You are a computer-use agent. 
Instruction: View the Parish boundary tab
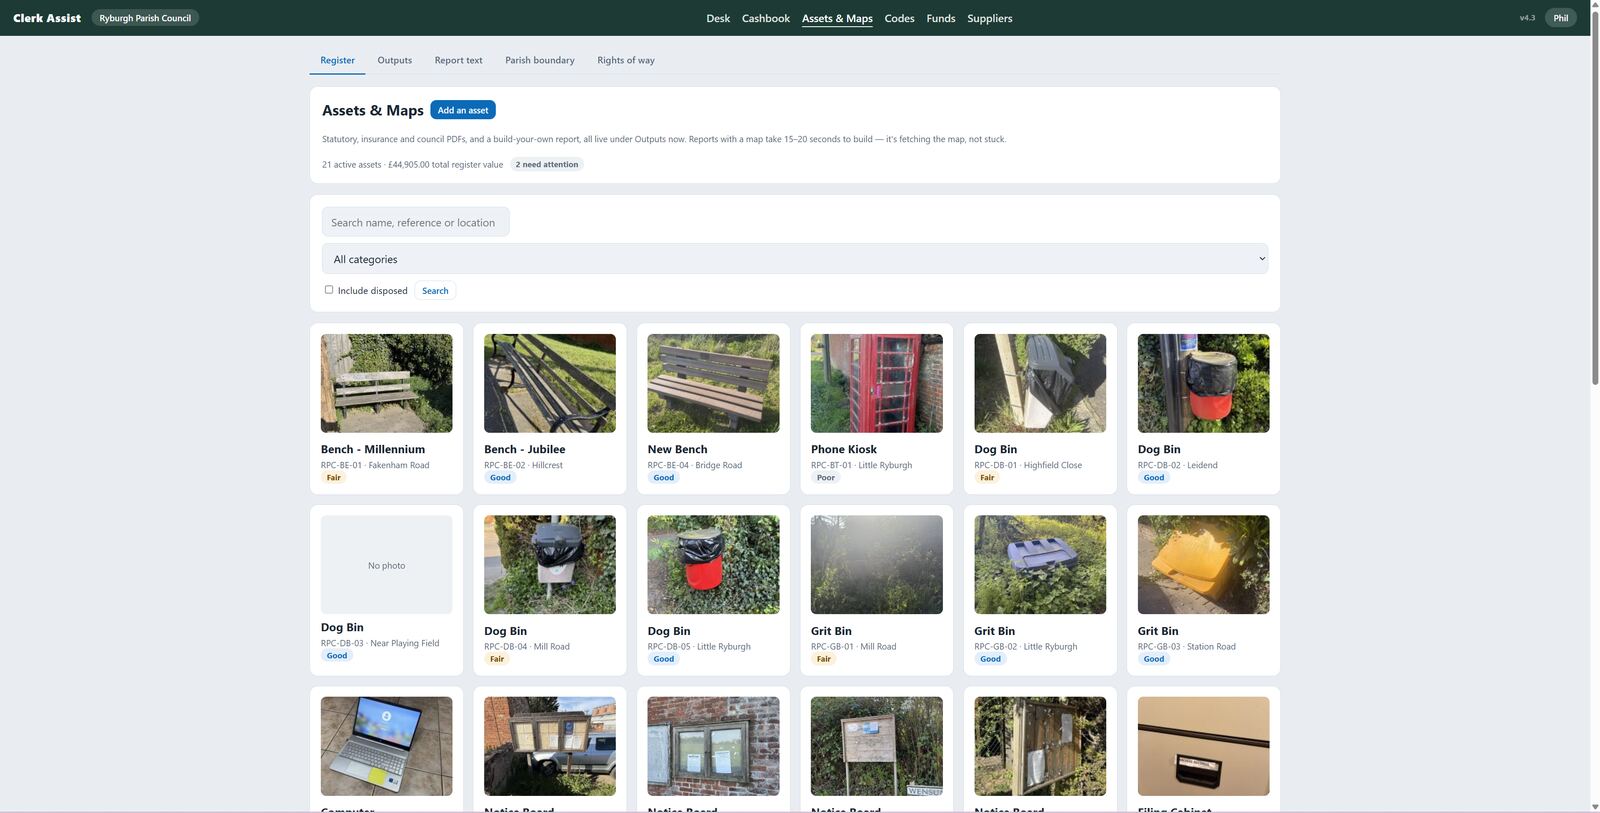click(x=540, y=60)
